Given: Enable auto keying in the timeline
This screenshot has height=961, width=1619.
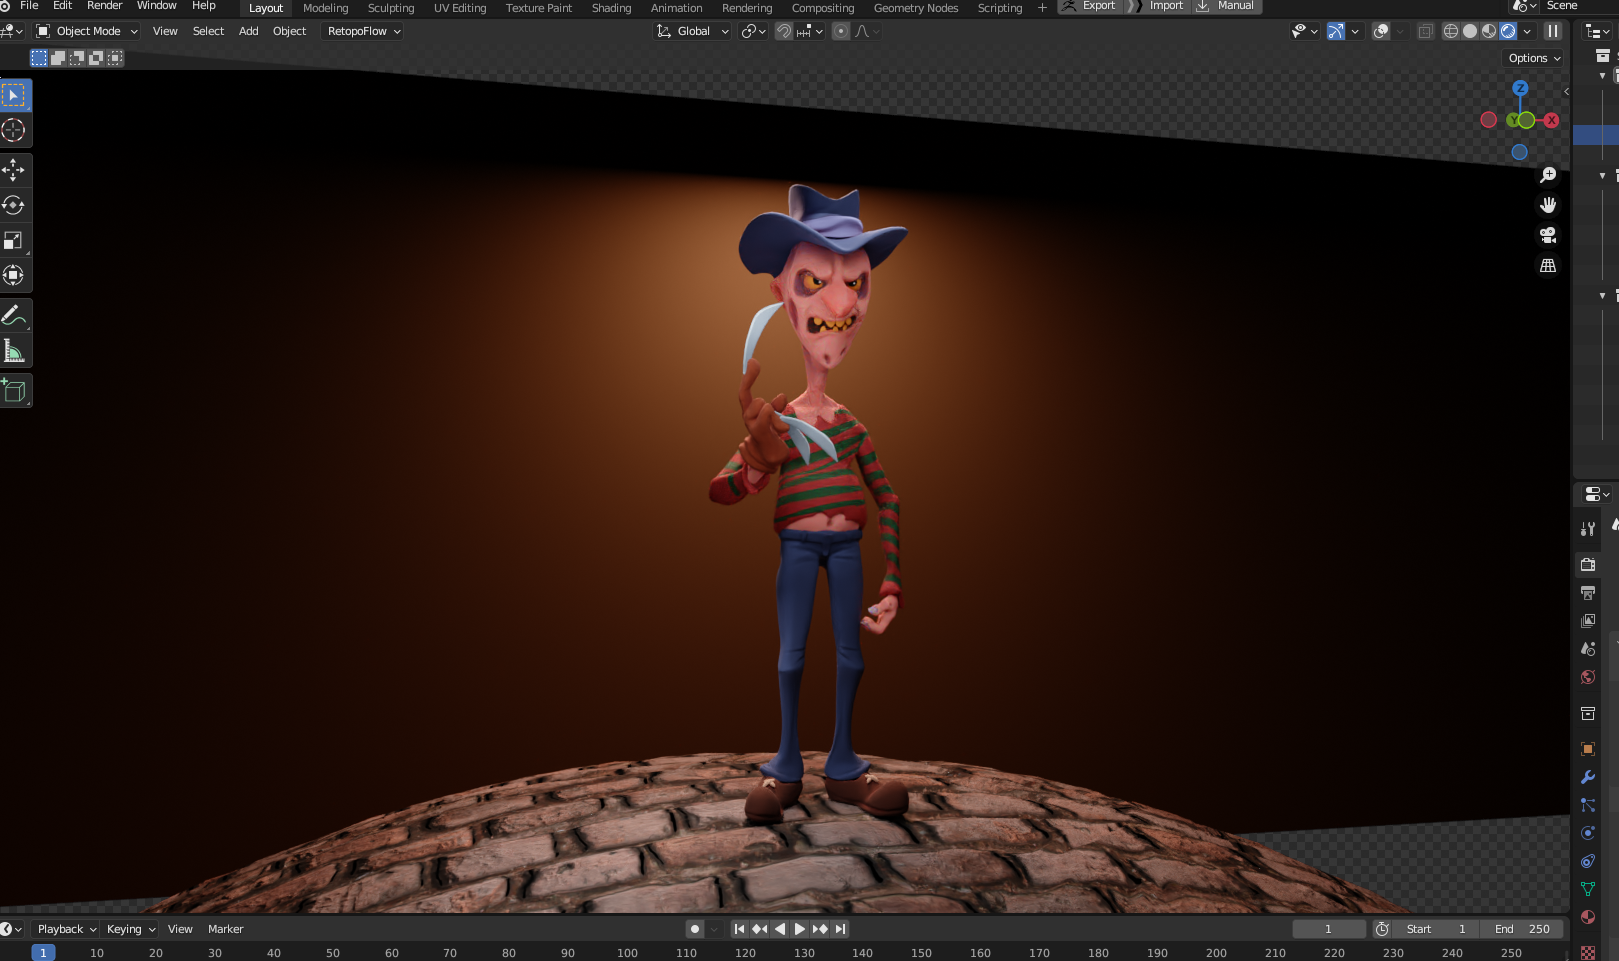Looking at the screenshot, I should pos(695,929).
